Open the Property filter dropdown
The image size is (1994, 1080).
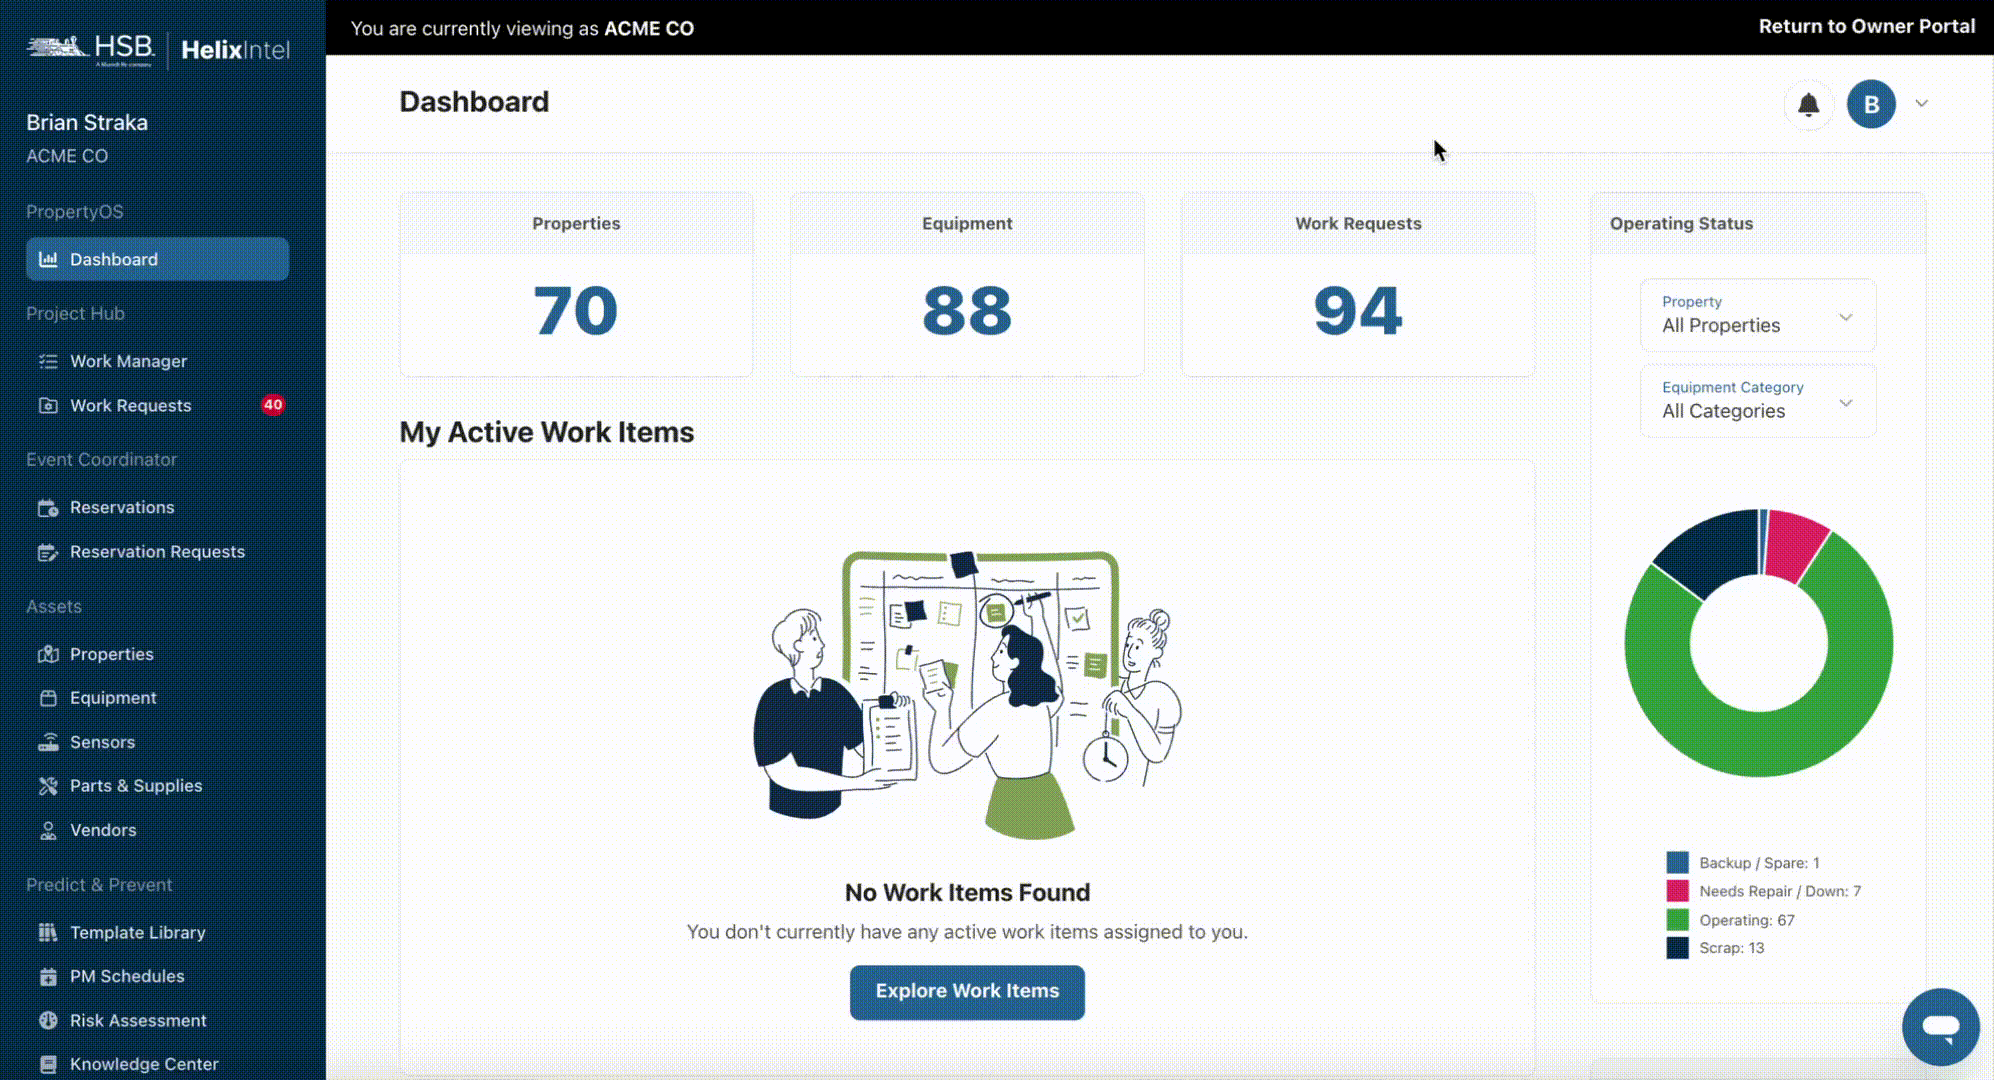pos(1758,315)
